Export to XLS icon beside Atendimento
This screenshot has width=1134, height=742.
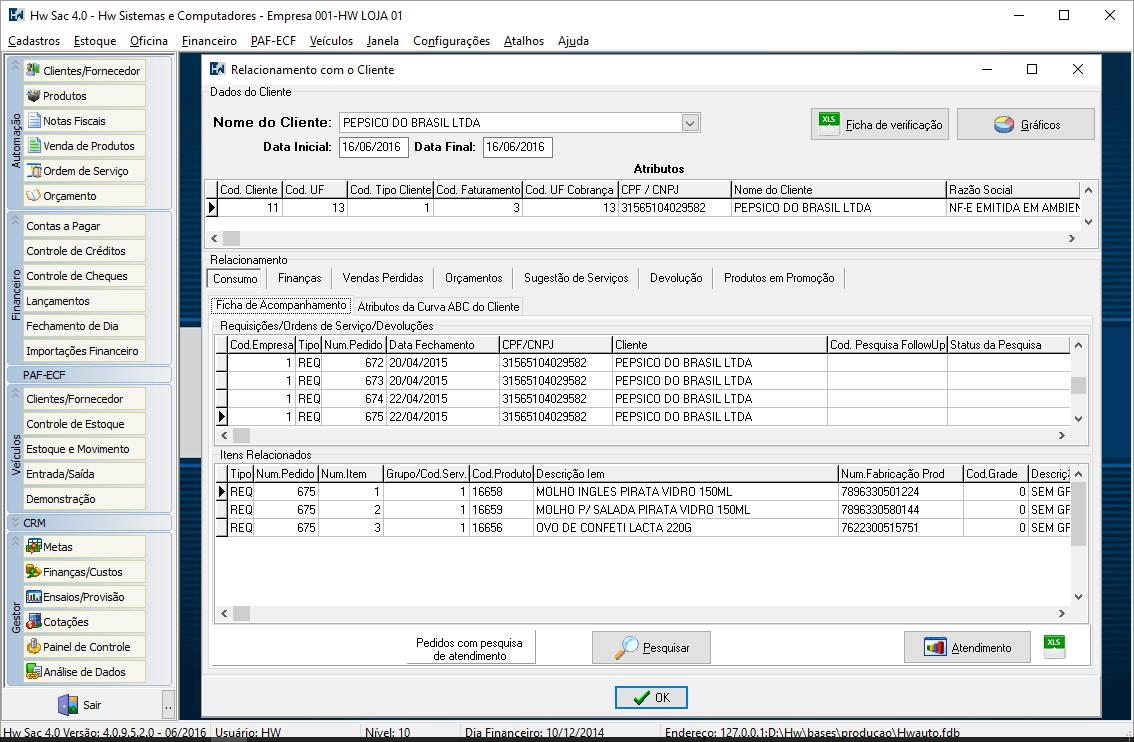(x=1054, y=647)
